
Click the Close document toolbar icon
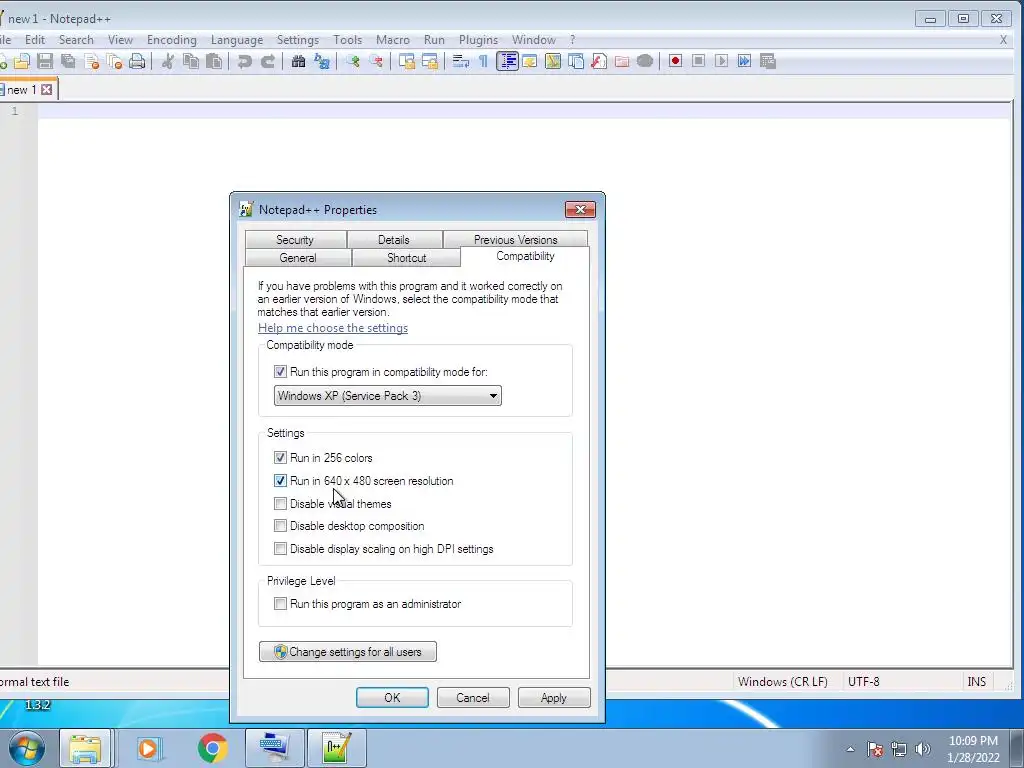pyautogui.click(x=92, y=61)
